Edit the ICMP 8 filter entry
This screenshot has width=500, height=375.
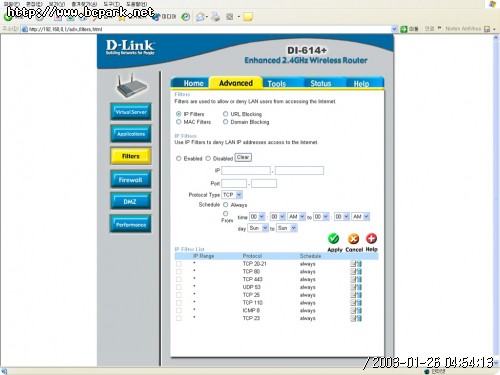pos(353,311)
